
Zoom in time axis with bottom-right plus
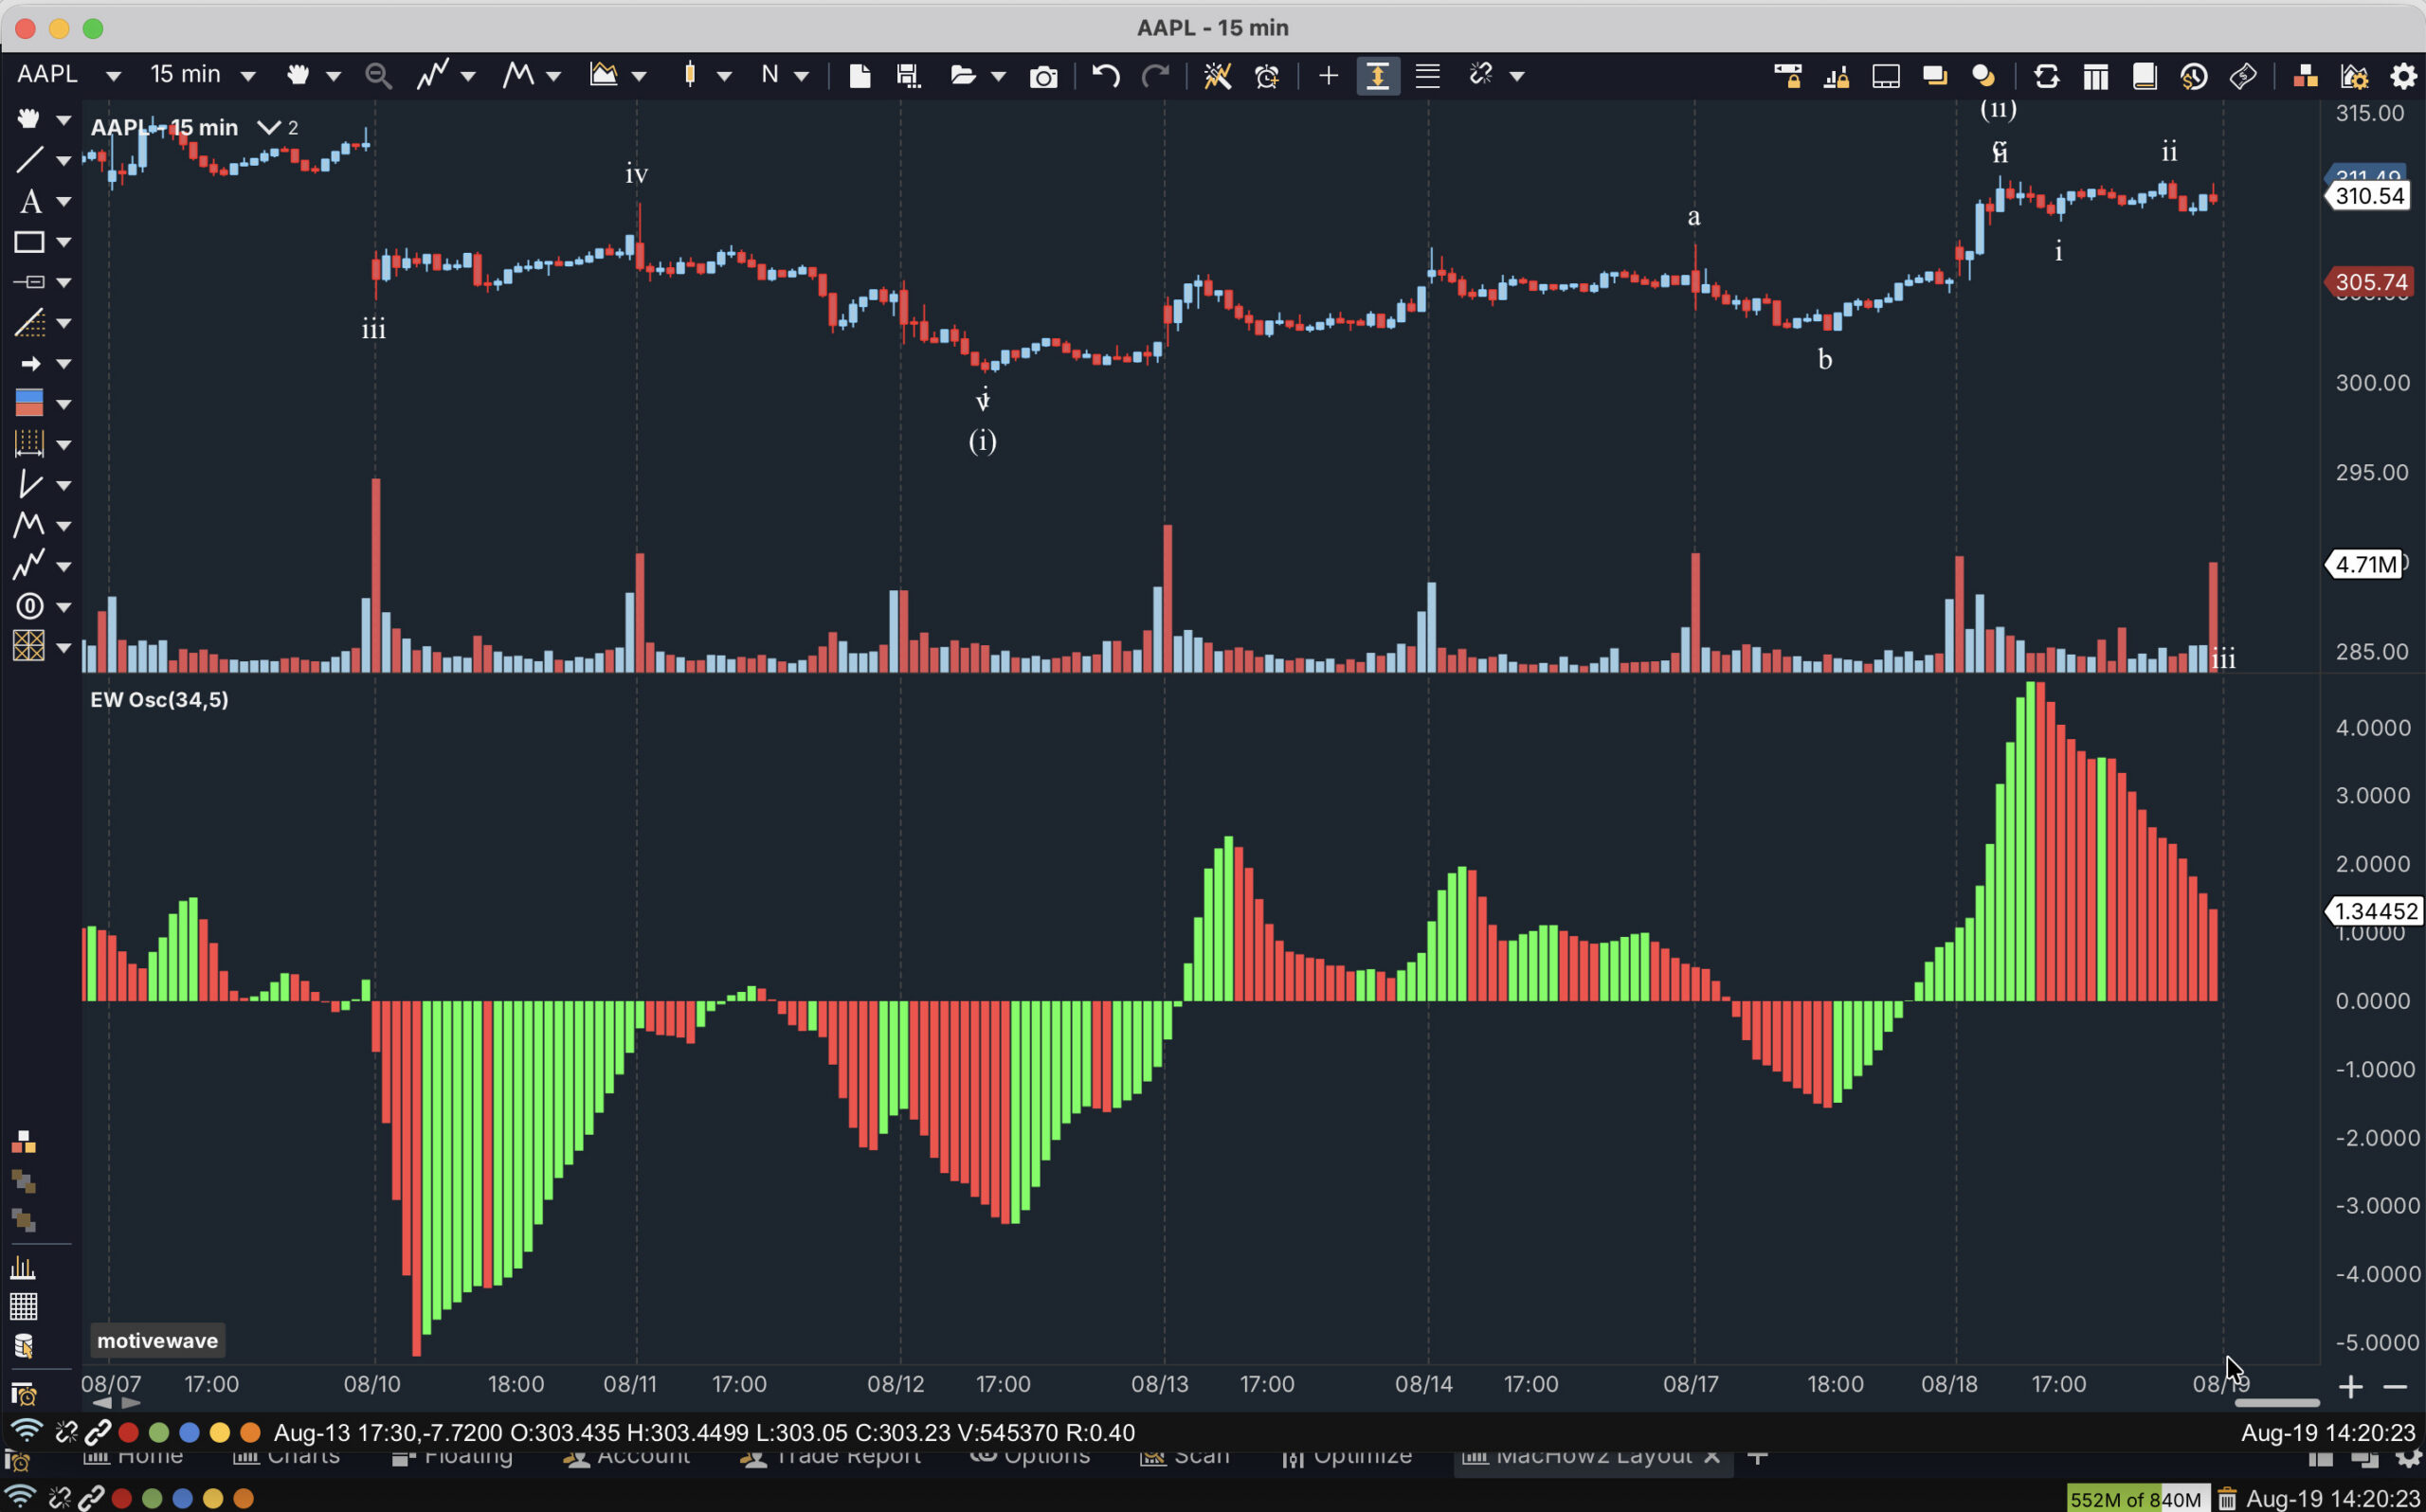[x=2351, y=1386]
